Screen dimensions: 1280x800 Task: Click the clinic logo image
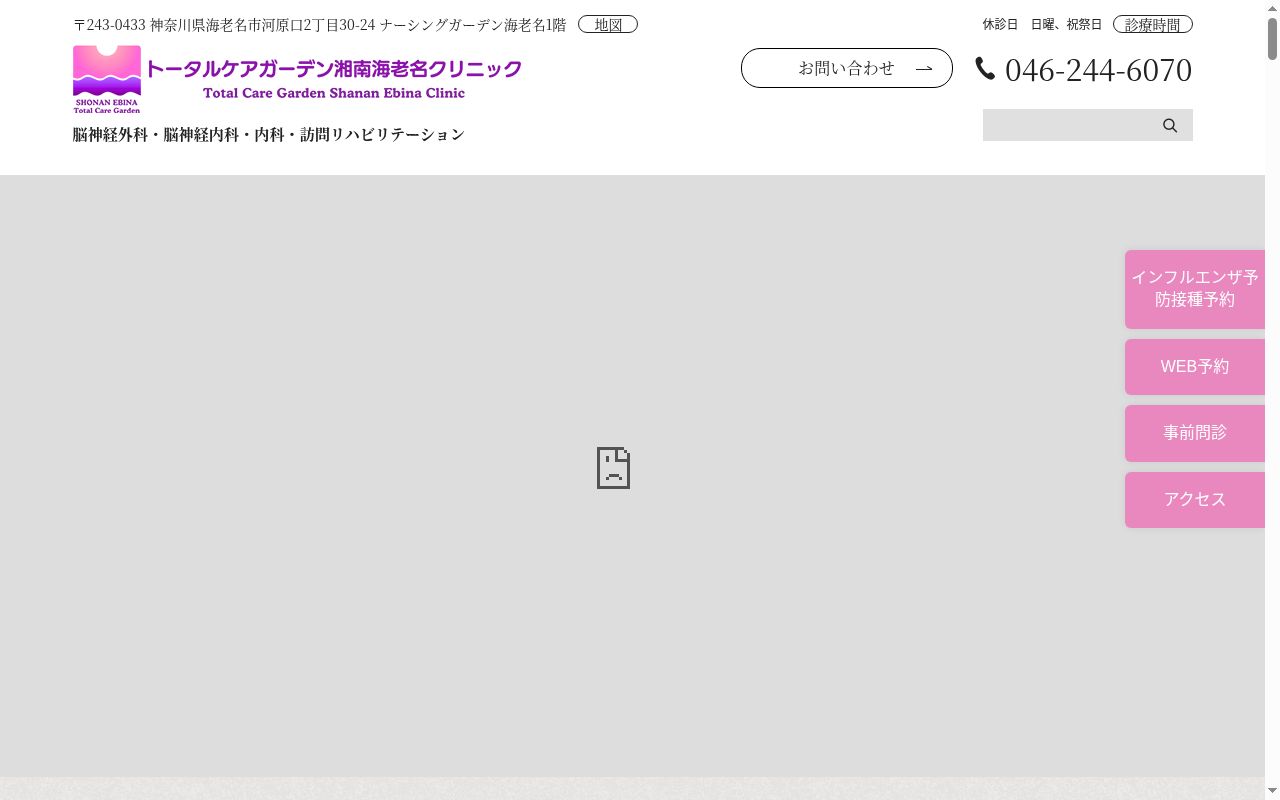point(297,79)
